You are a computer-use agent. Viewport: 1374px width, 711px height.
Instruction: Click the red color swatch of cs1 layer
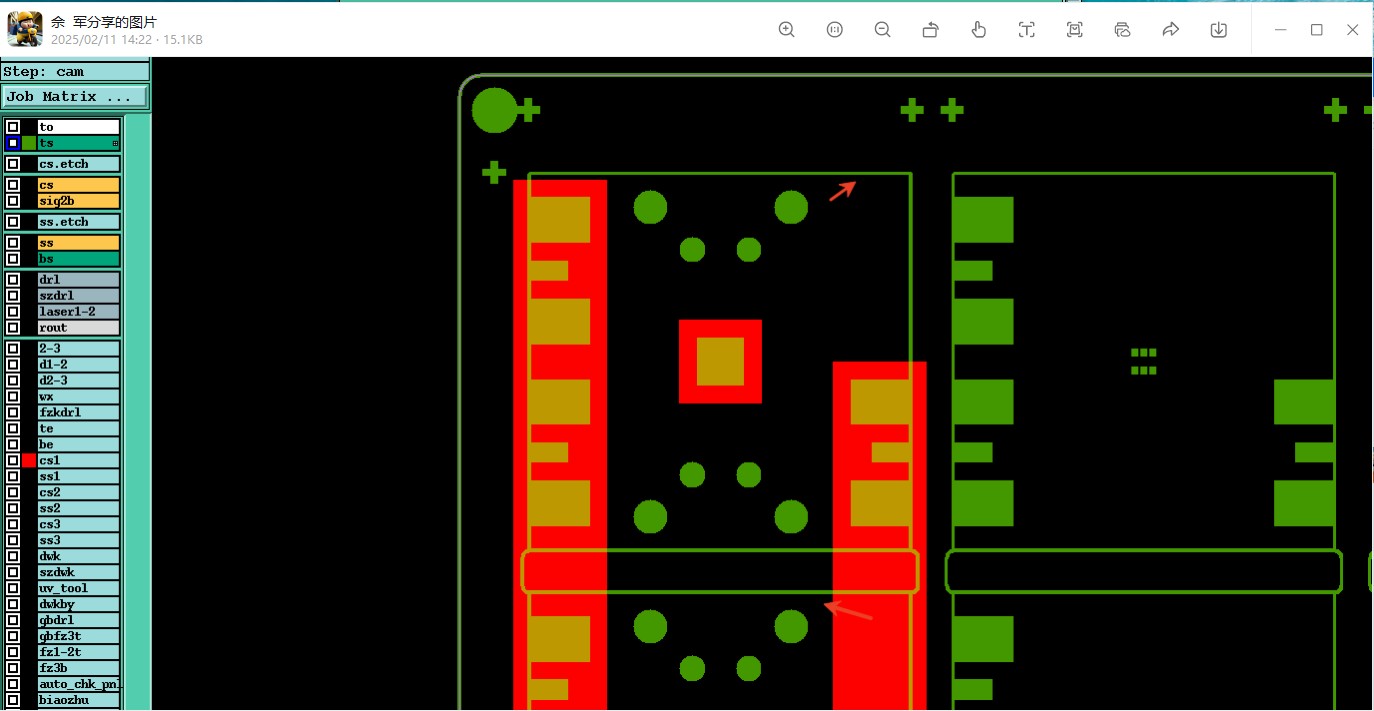(29, 461)
